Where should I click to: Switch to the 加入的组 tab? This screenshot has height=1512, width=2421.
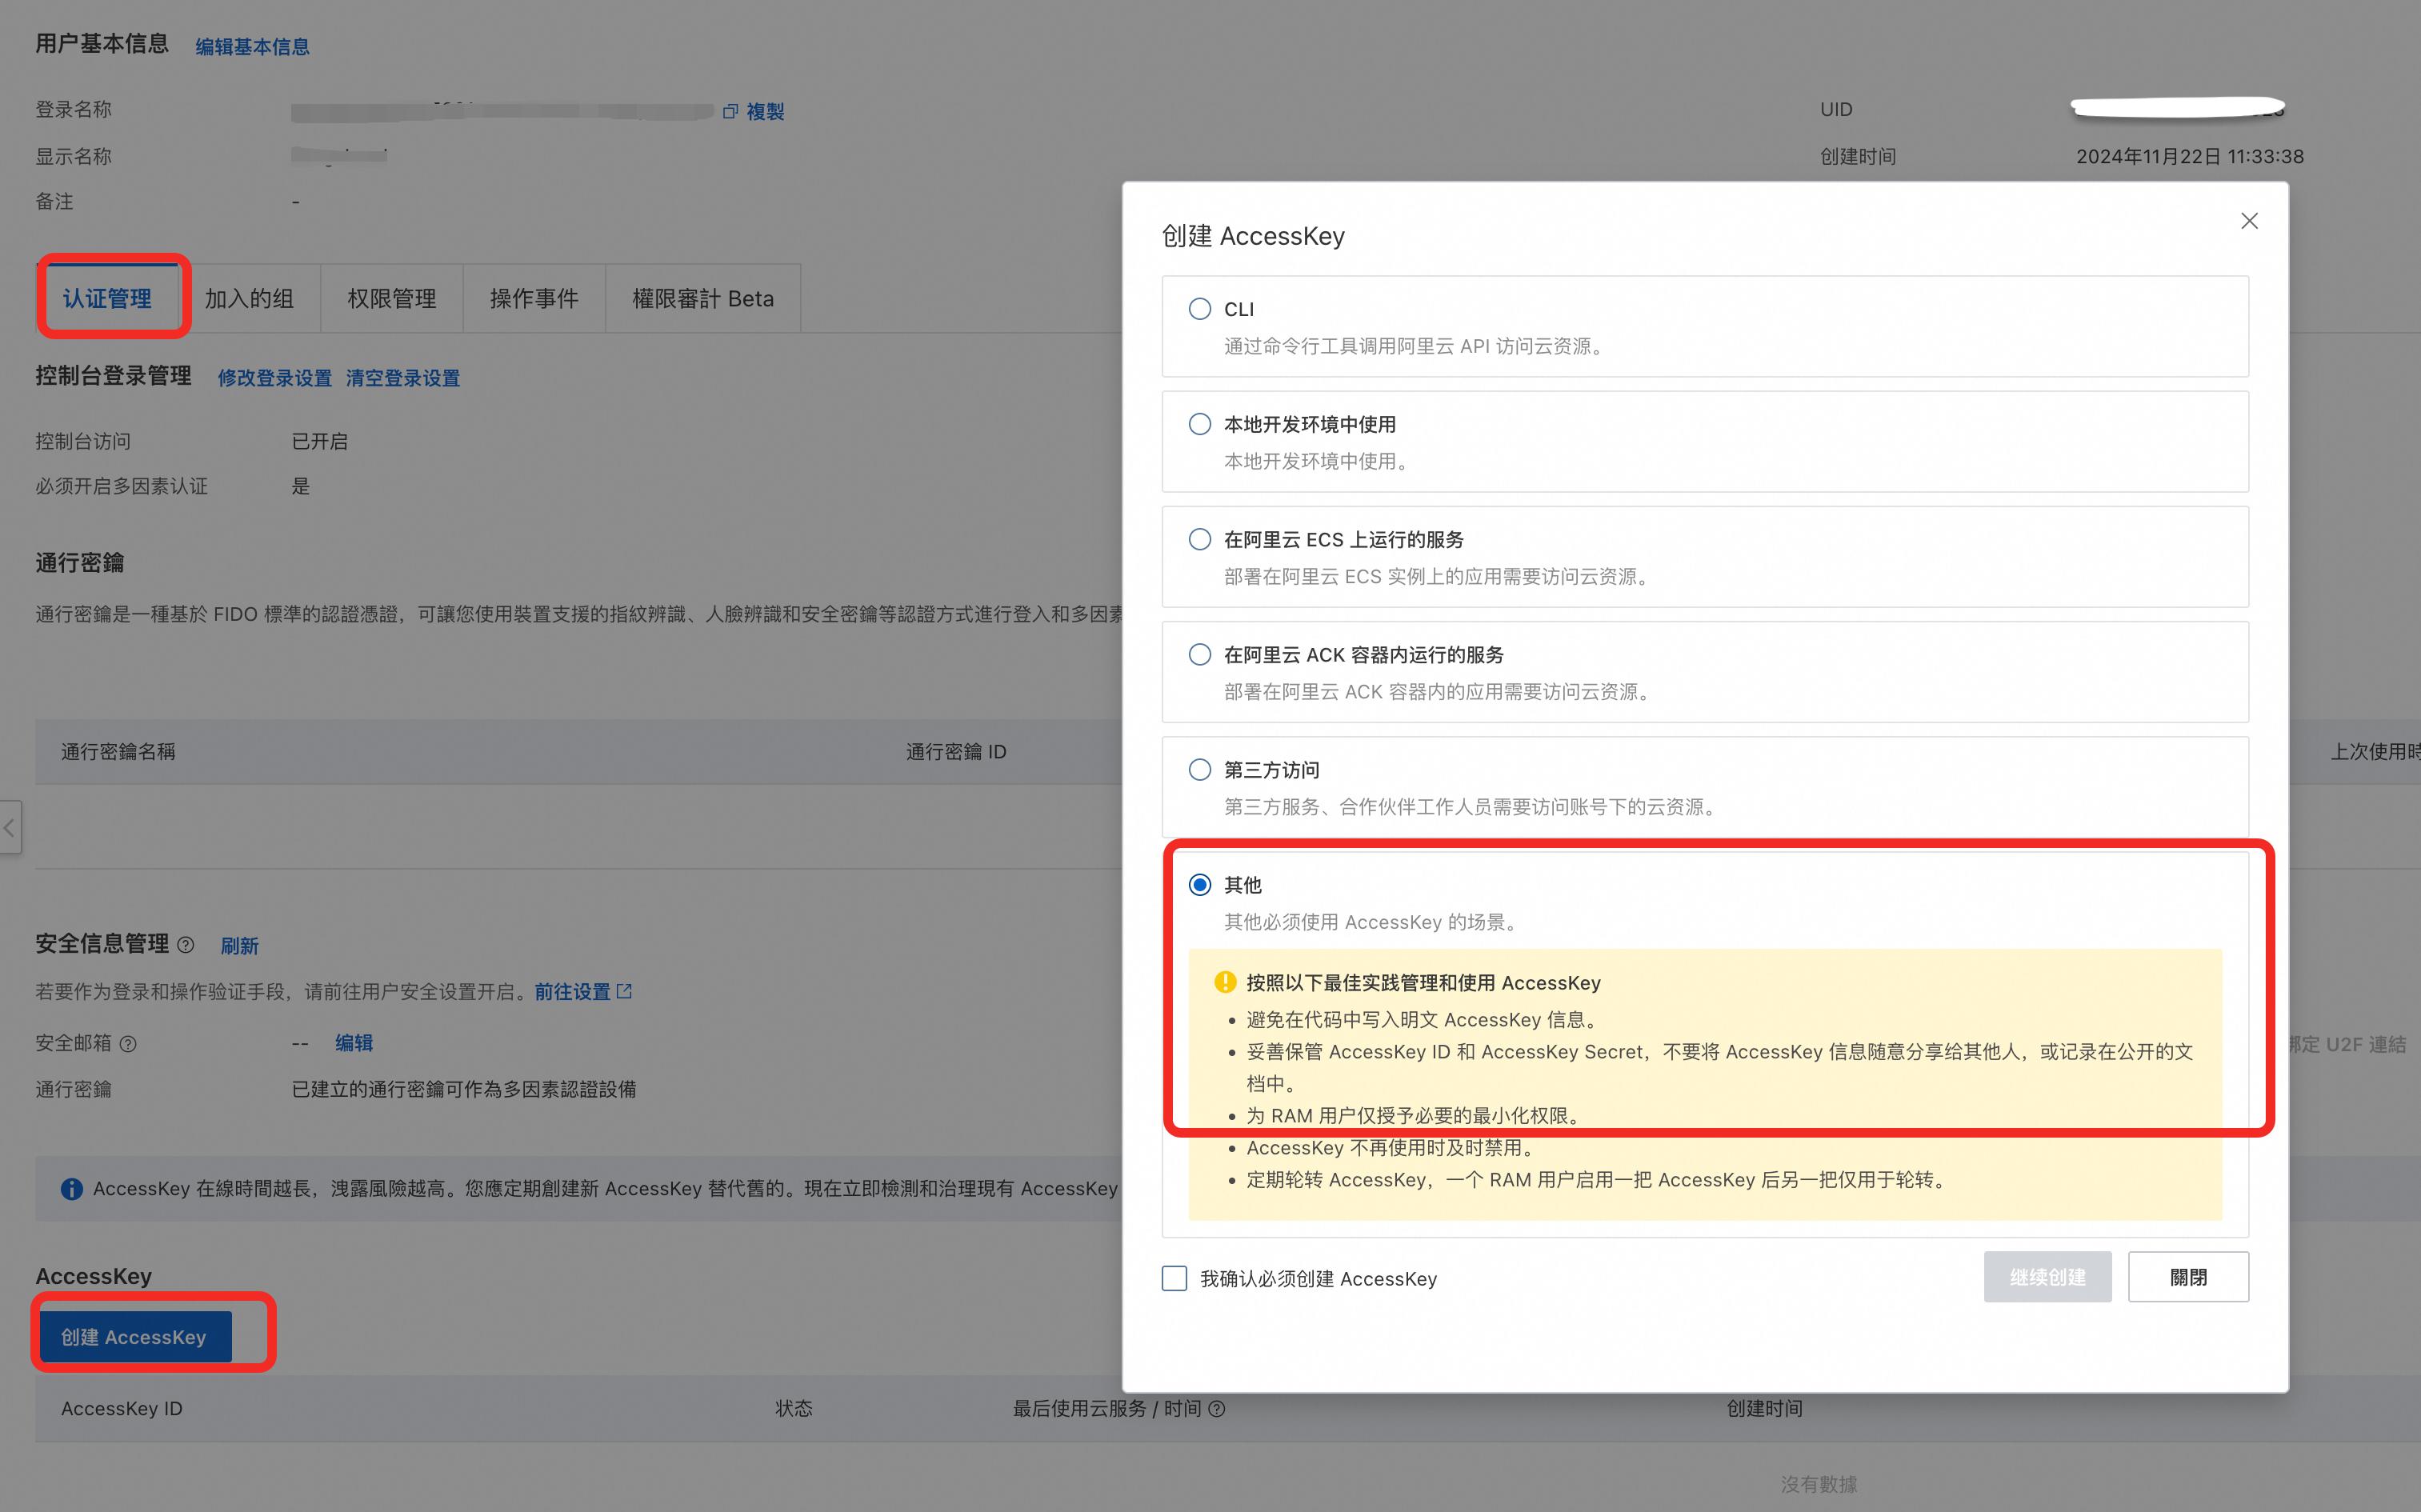coord(253,297)
